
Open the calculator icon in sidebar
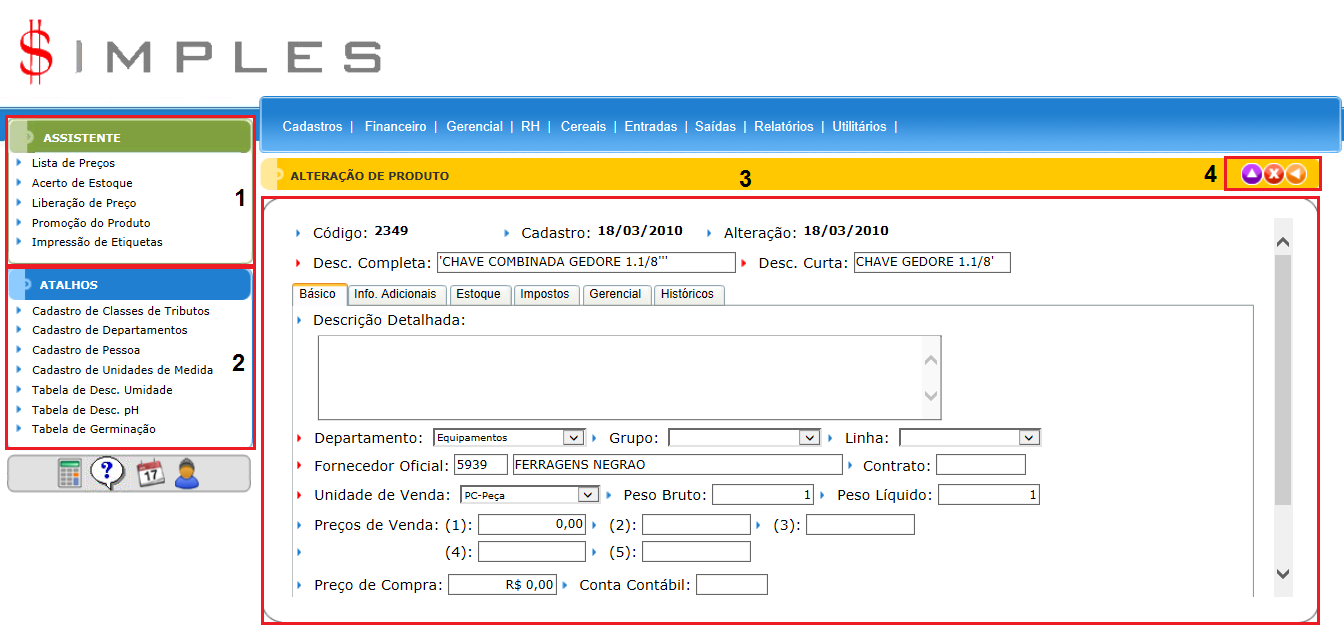pos(69,473)
